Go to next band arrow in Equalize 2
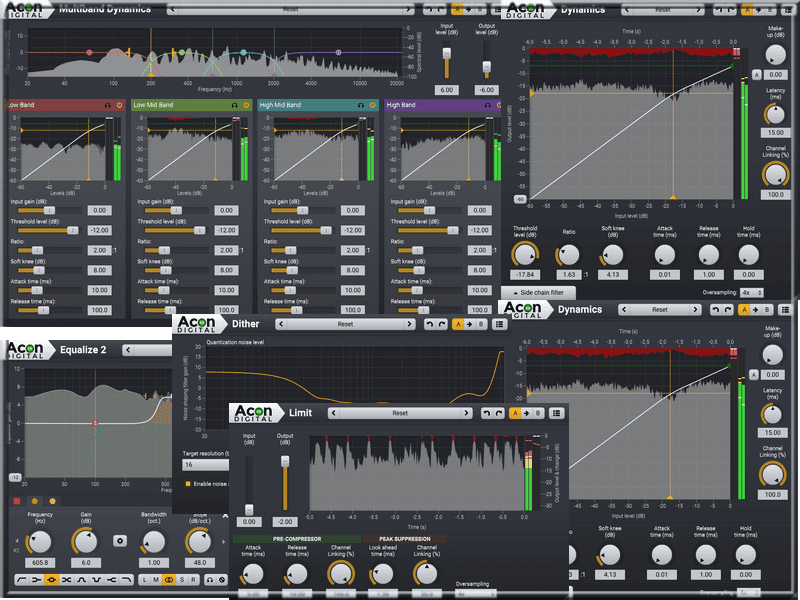800x600 pixels. [x=223, y=542]
